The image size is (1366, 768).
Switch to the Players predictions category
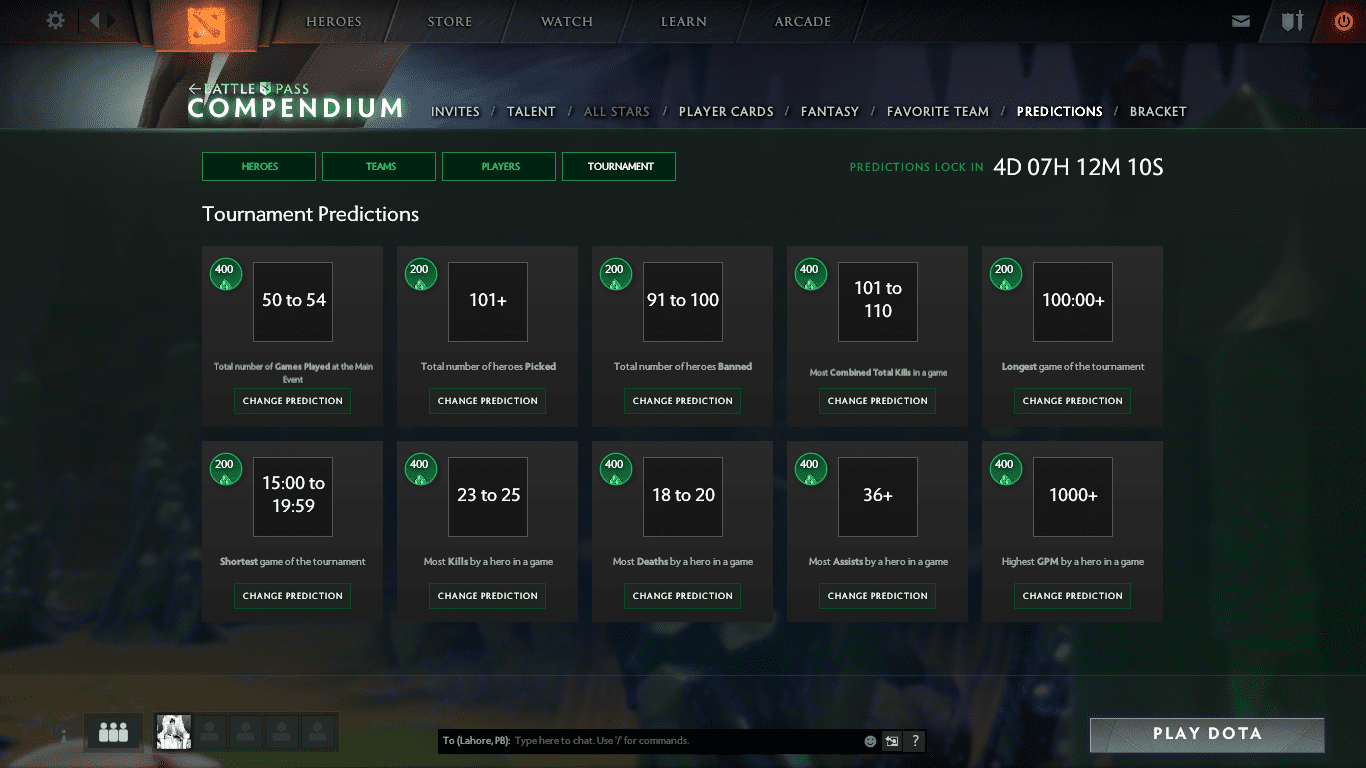(499, 166)
